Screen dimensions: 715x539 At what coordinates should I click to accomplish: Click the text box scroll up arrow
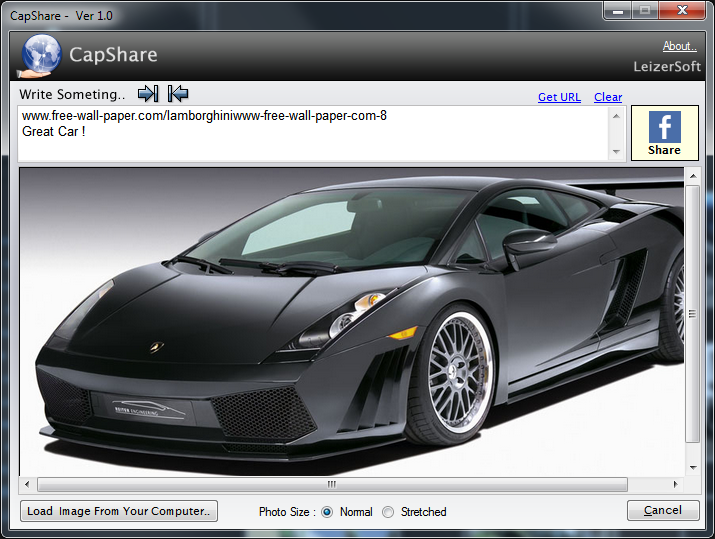[616, 116]
